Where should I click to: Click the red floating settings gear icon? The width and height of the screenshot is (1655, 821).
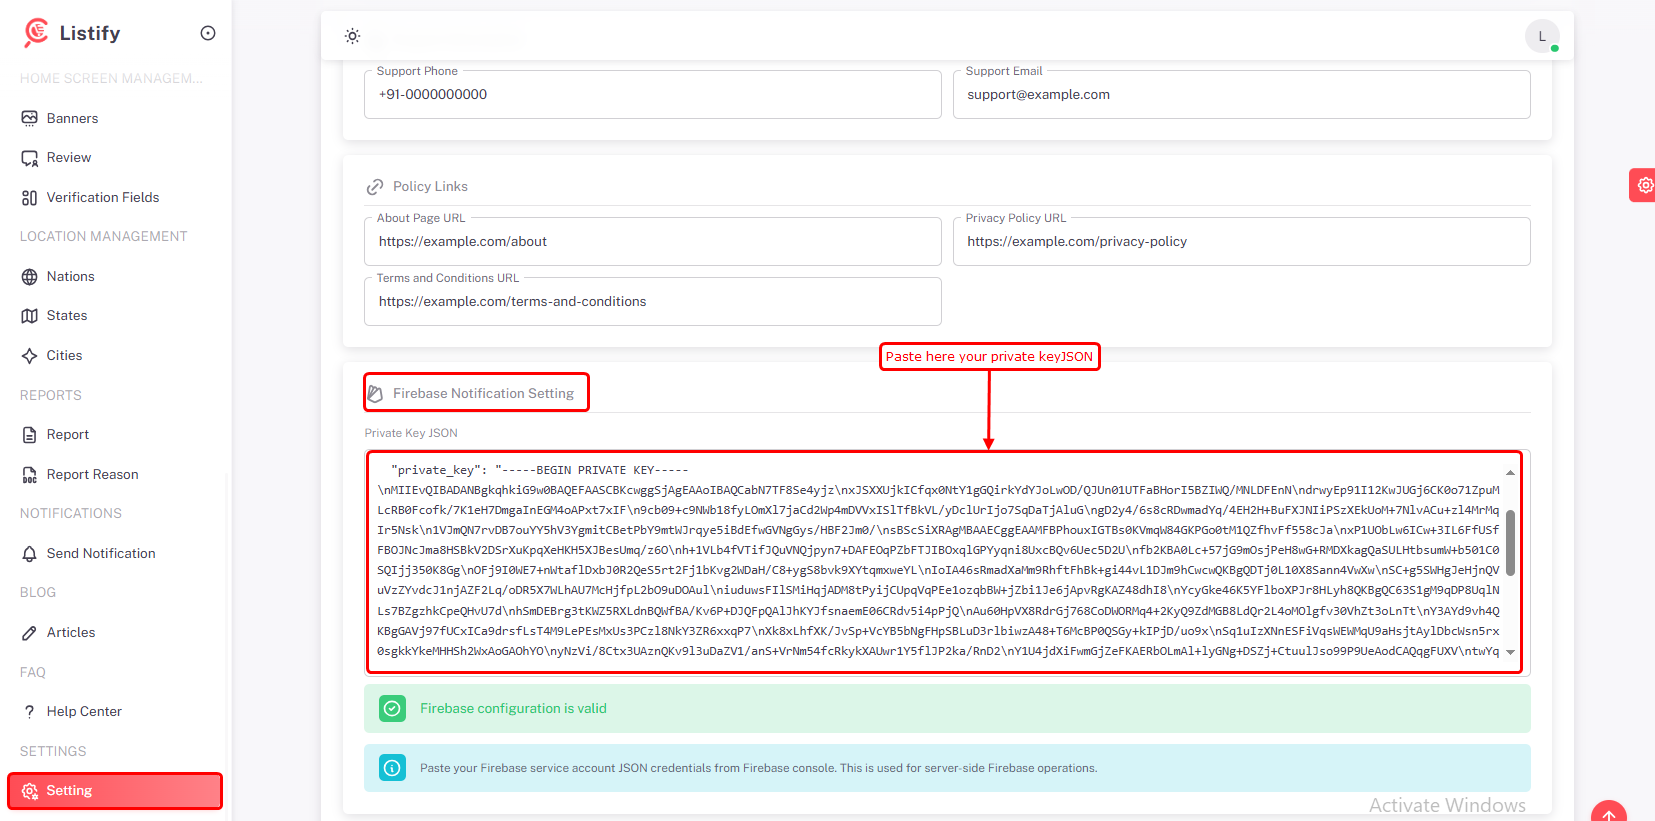click(x=1643, y=185)
